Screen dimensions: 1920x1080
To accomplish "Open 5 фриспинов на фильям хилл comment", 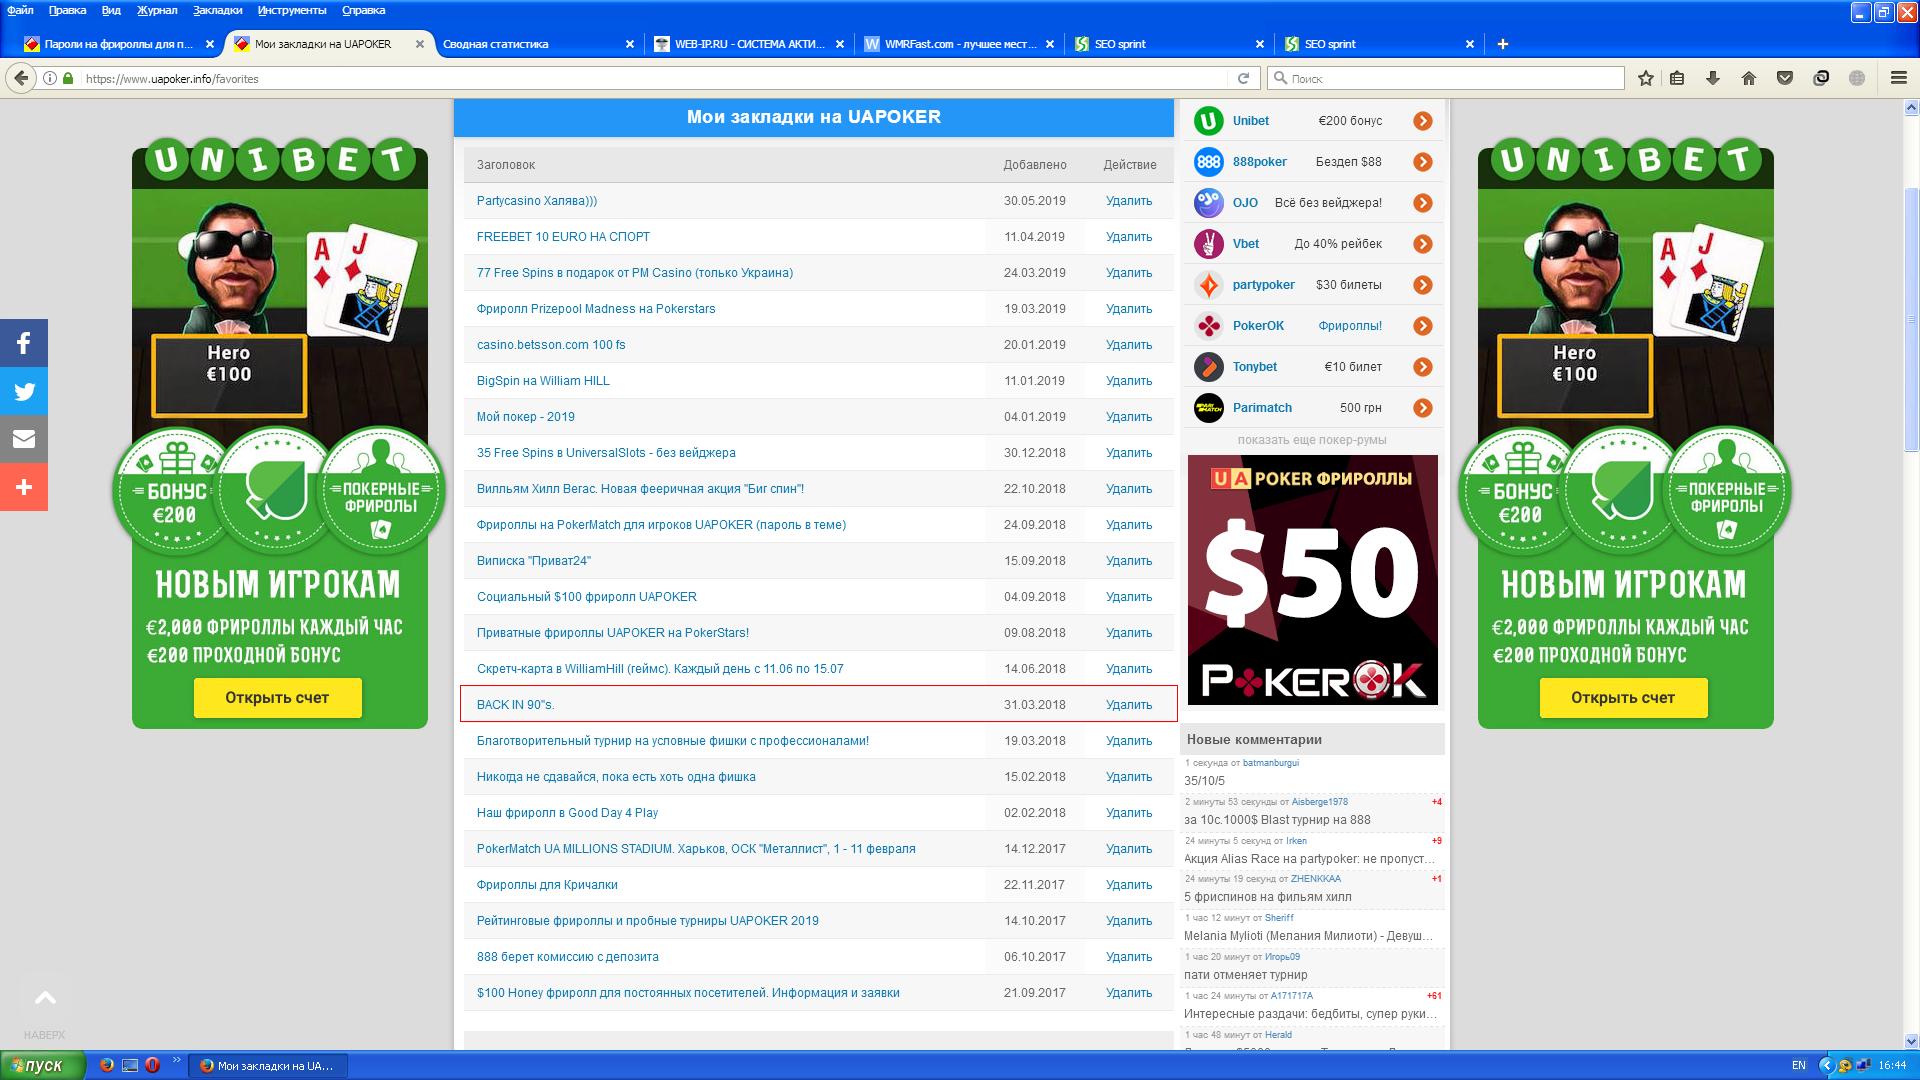I will (1267, 897).
